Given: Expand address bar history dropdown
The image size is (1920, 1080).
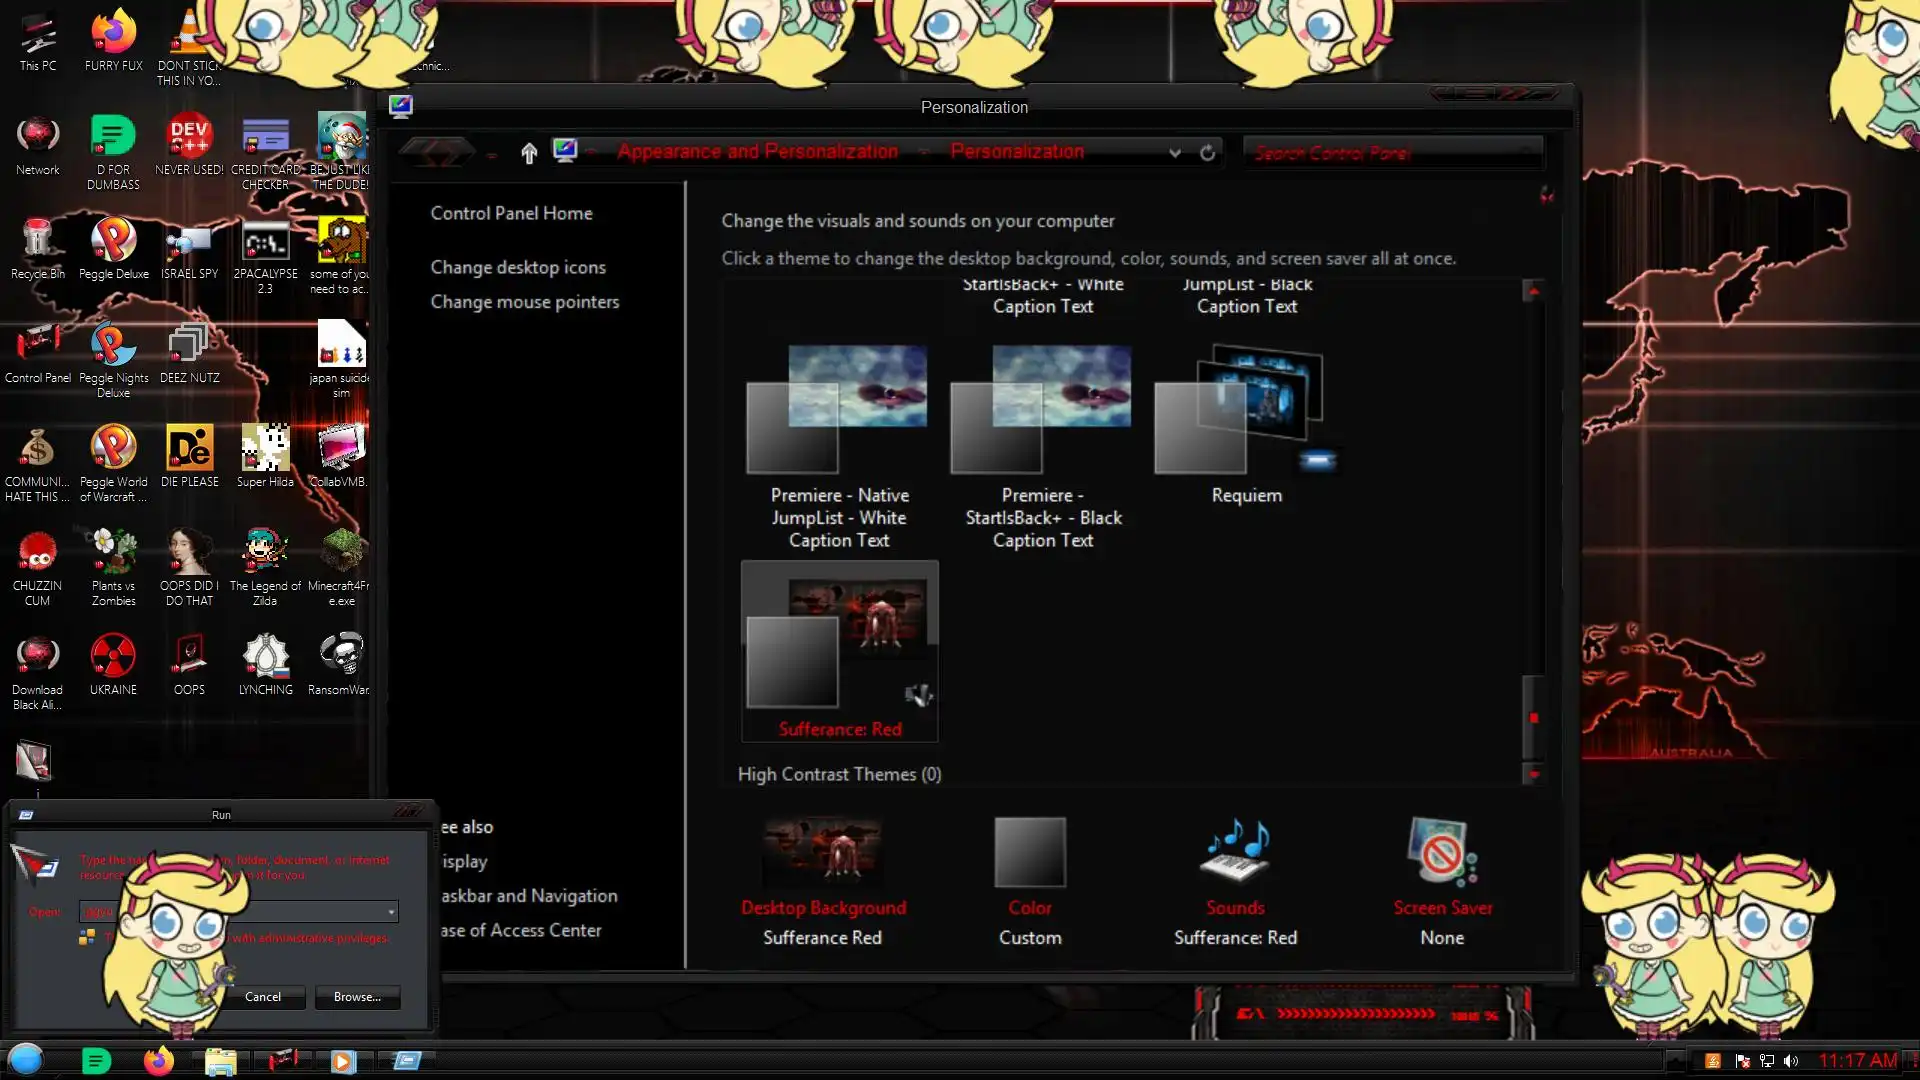Looking at the screenshot, I should pos(1175,153).
